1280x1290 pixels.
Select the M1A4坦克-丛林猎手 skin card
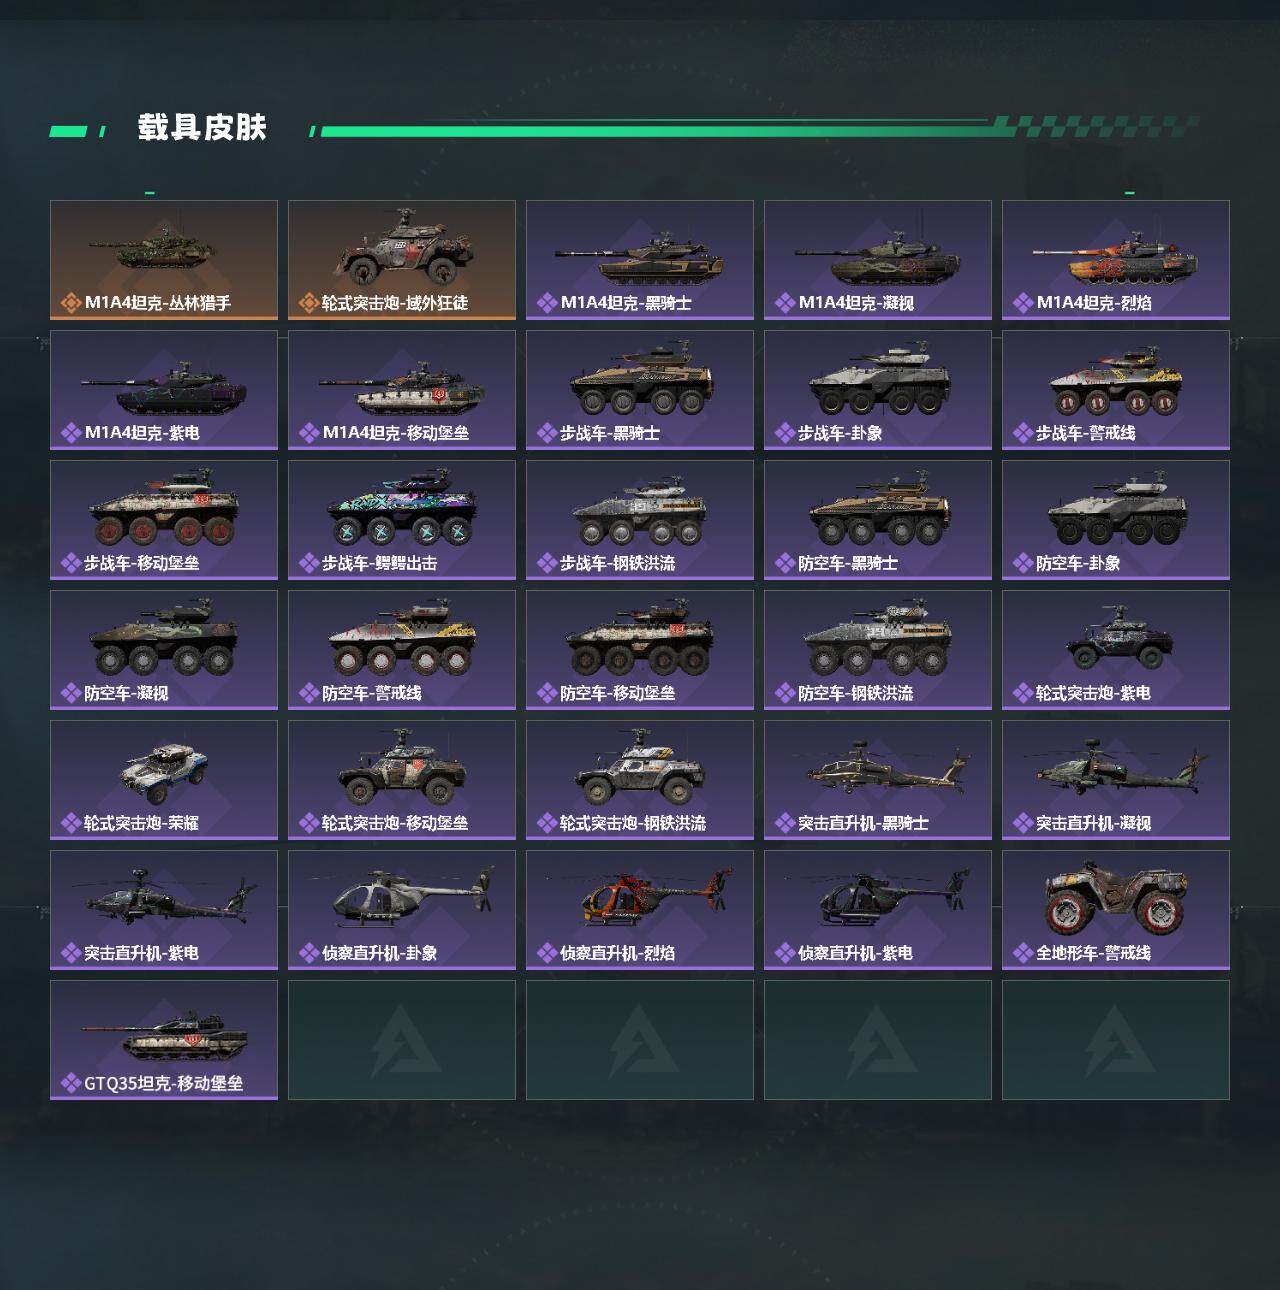(164, 260)
